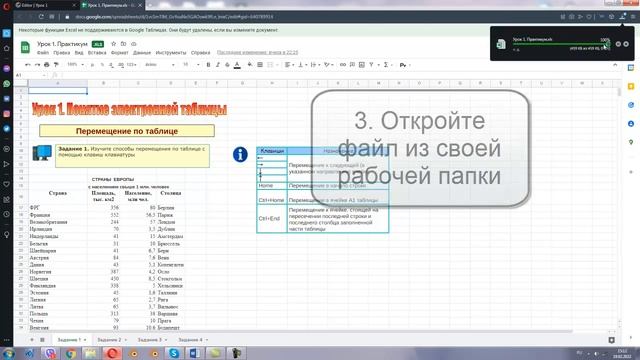
Task: Click the Google Sheets home logo
Action: 25,47
